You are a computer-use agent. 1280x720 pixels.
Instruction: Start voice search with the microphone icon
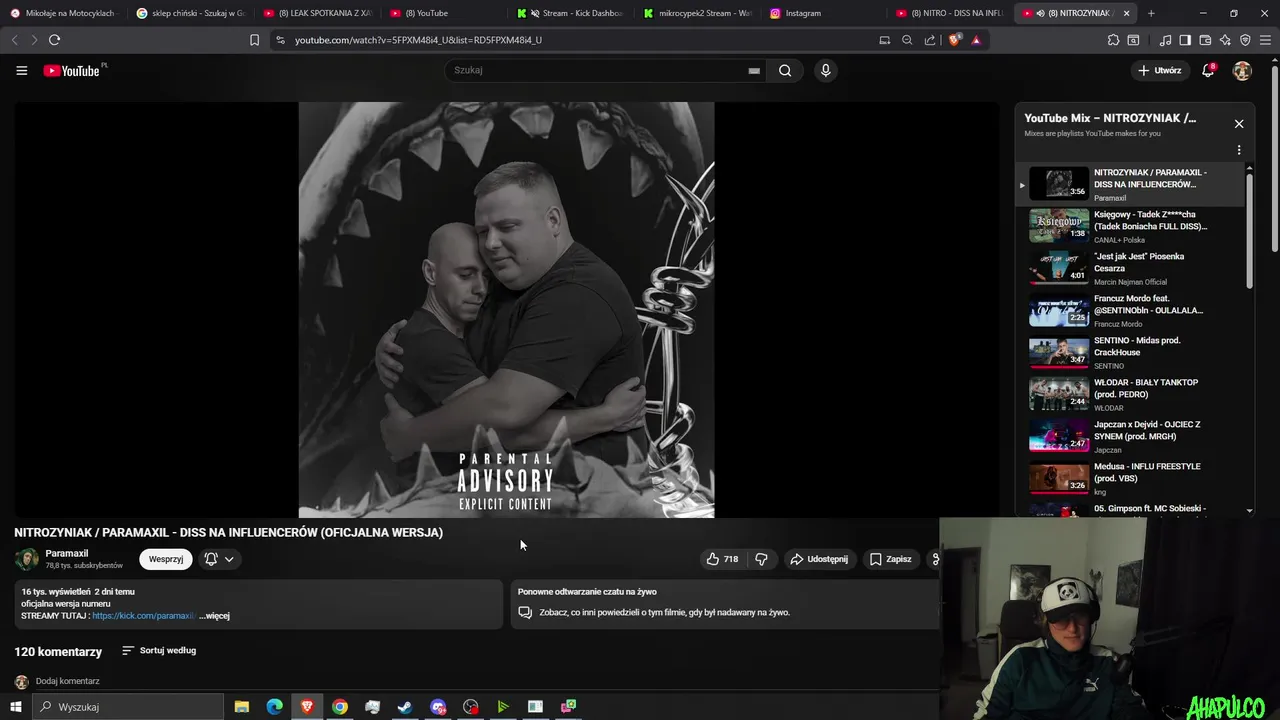[x=825, y=70]
